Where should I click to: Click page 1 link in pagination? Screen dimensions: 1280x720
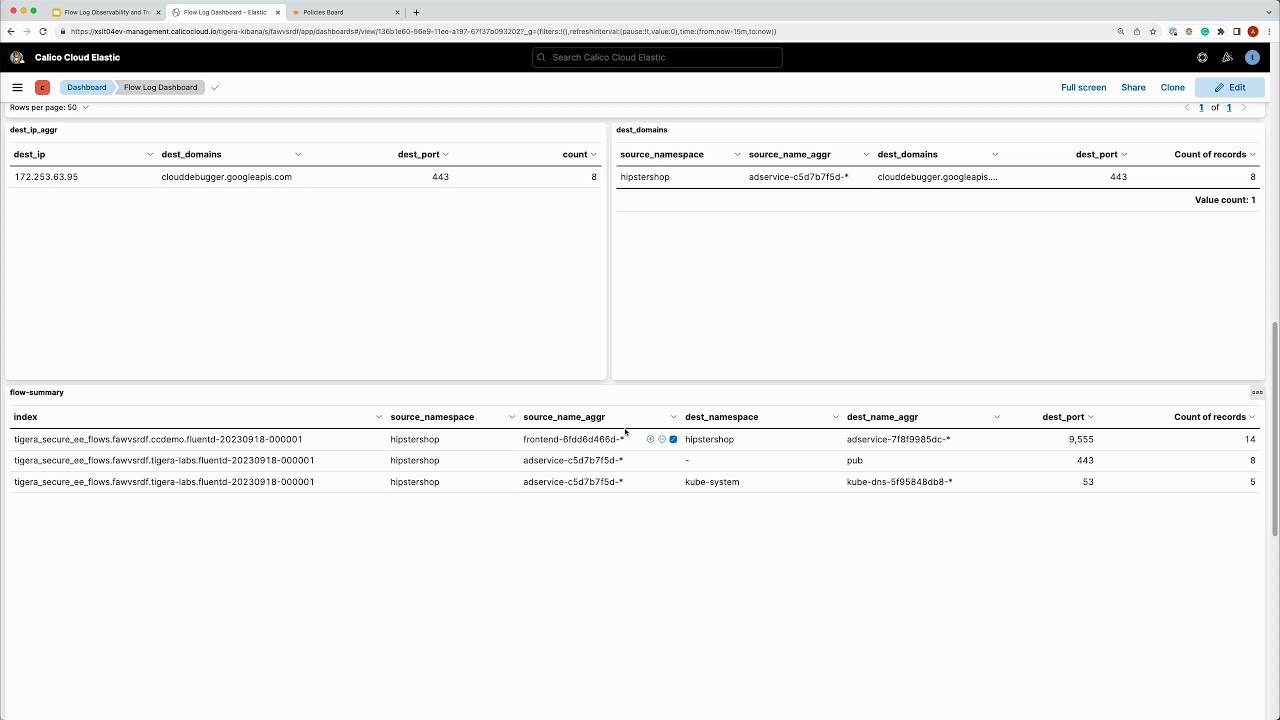click(x=1201, y=107)
